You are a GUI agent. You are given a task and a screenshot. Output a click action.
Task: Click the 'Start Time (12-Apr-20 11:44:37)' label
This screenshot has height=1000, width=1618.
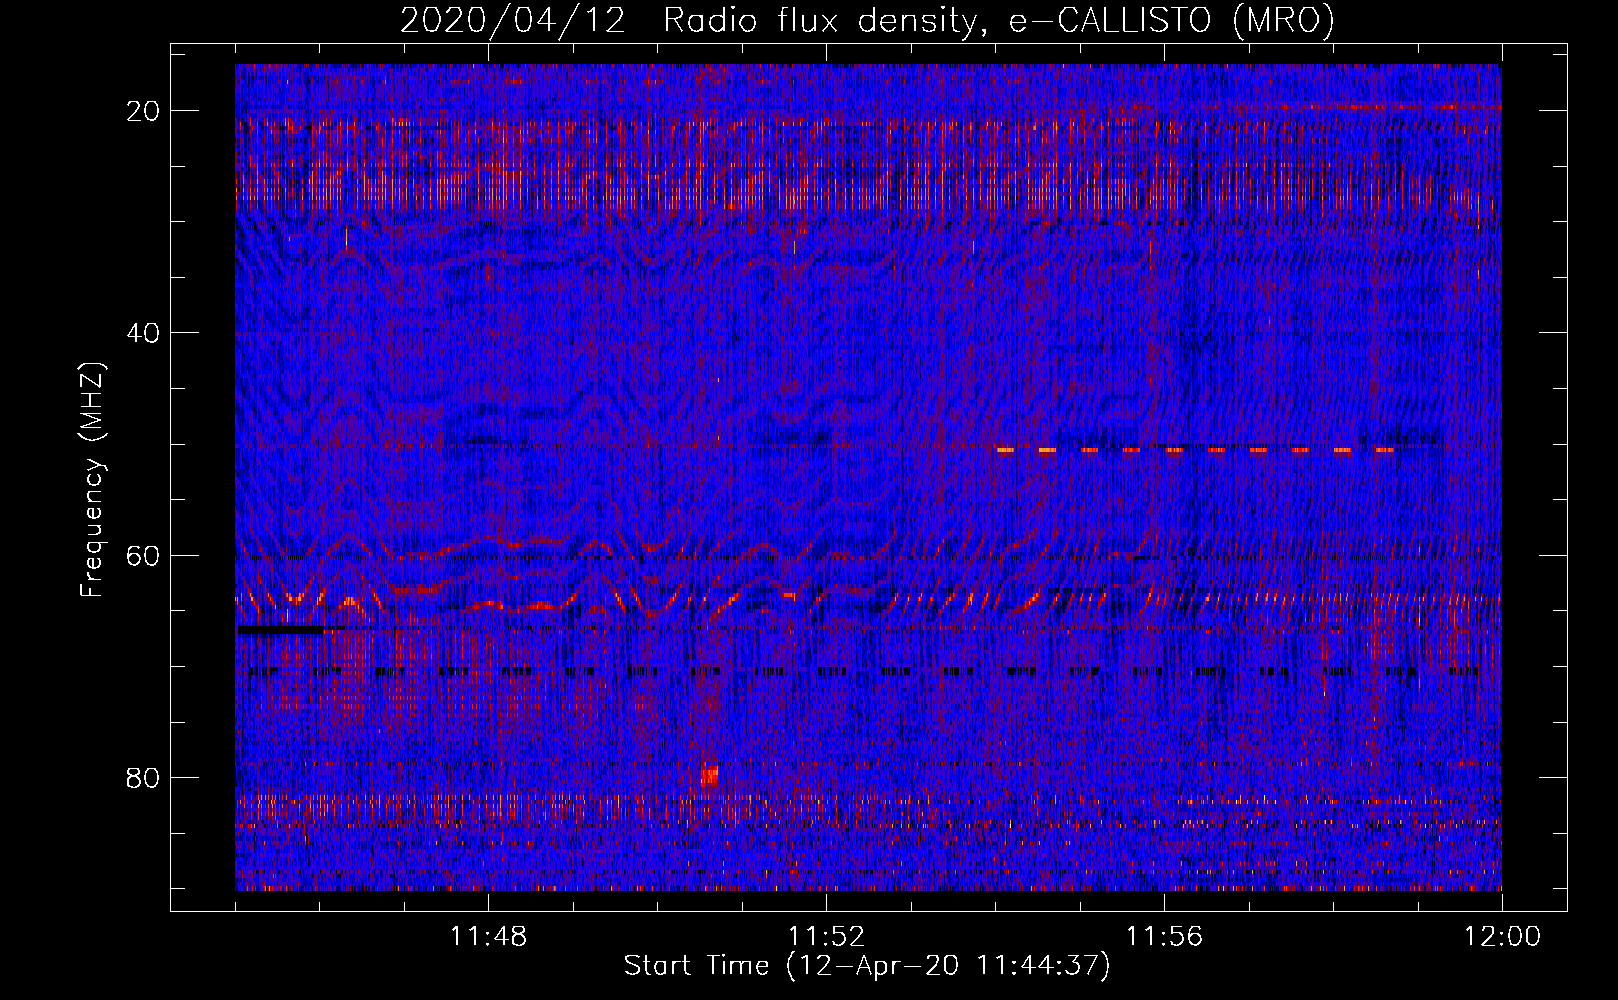click(x=867, y=966)
